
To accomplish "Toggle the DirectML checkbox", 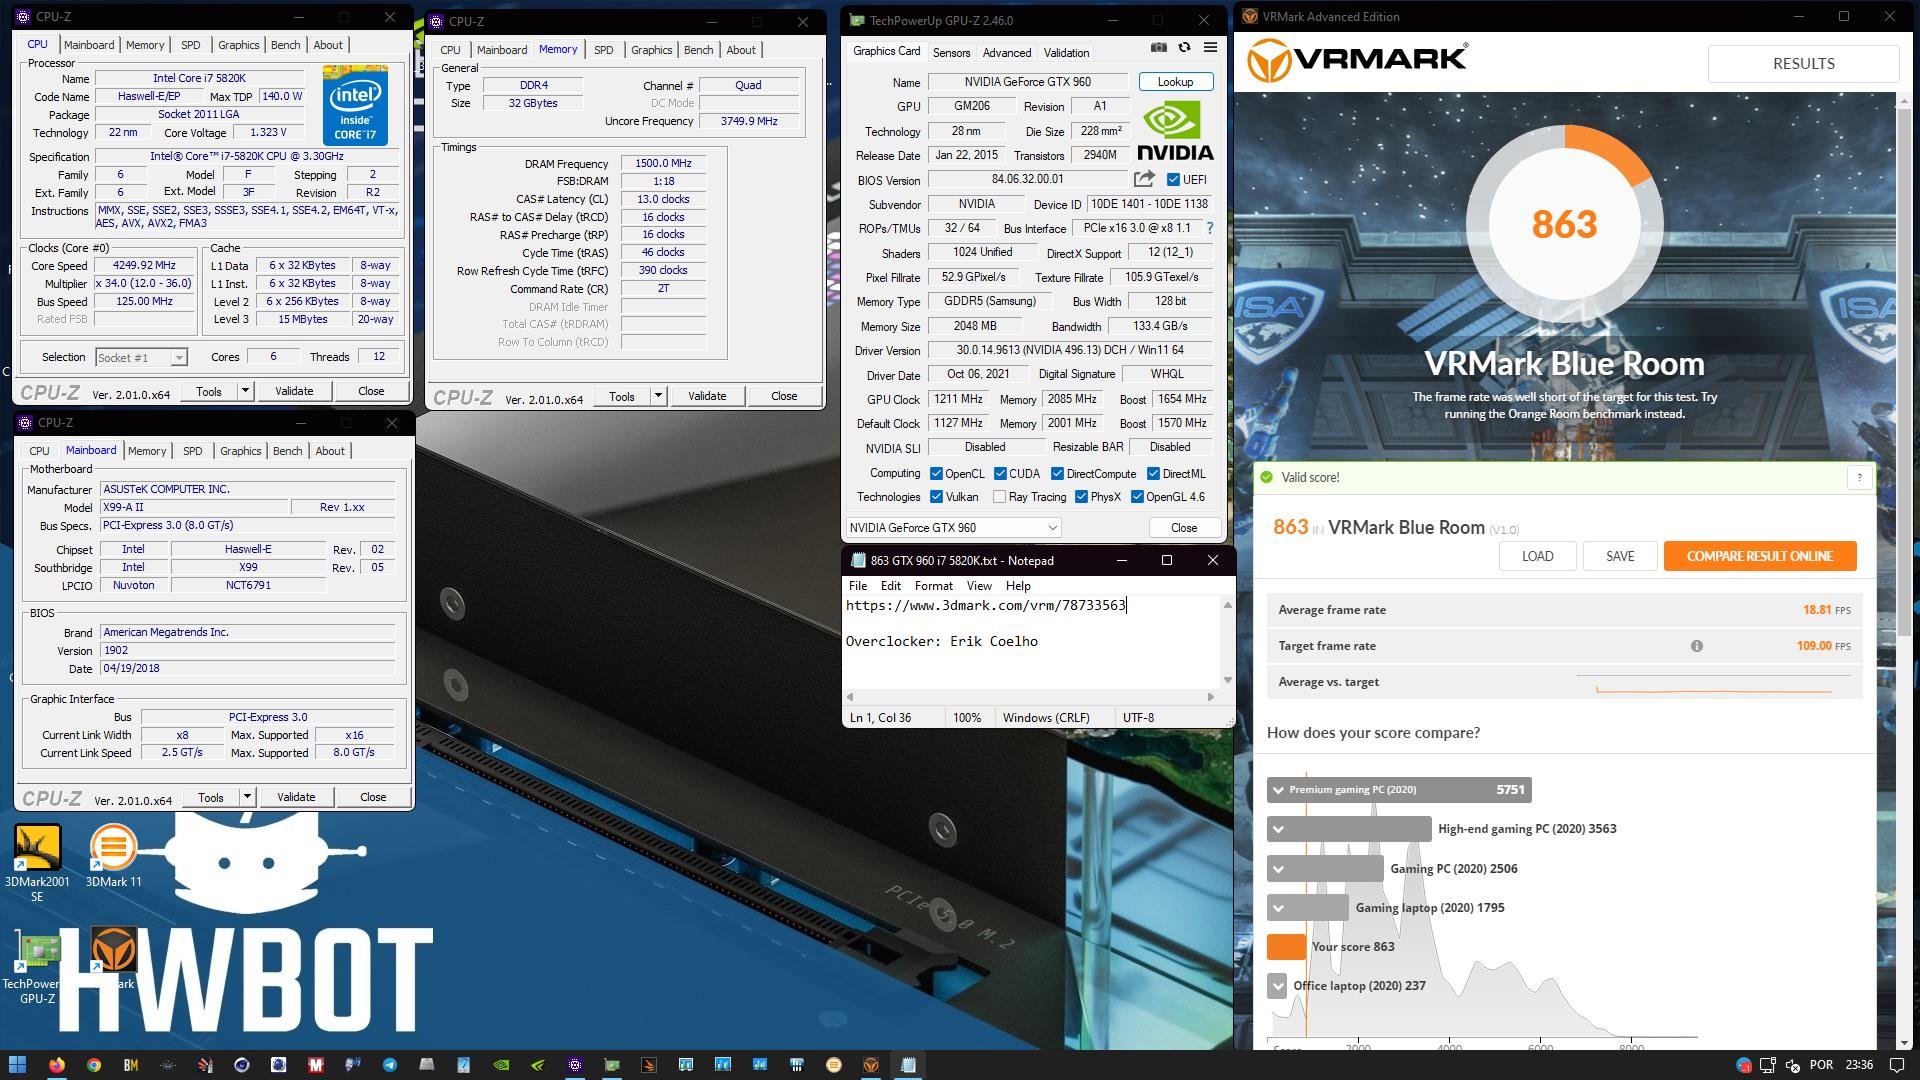I will [1153, 474].
